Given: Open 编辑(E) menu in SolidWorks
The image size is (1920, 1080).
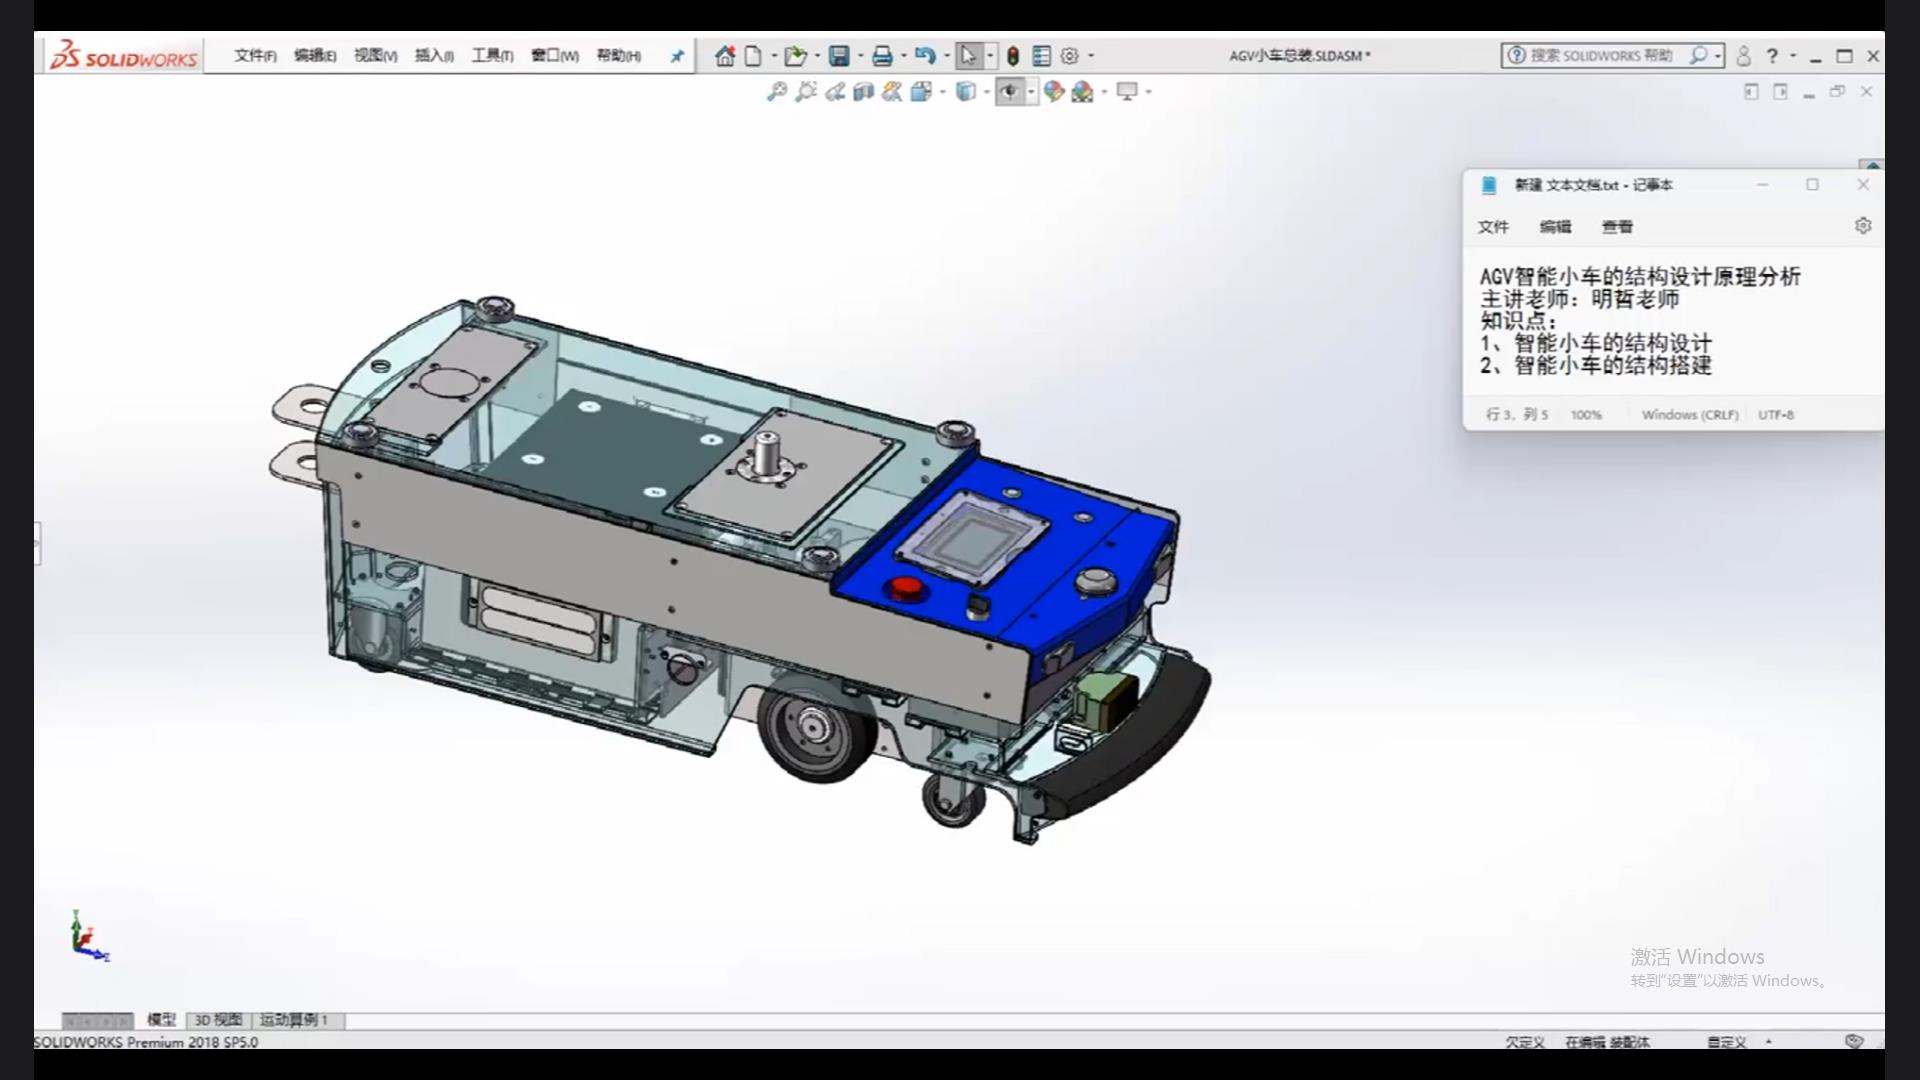Looking at the screenshot, I should pos(315,56).
